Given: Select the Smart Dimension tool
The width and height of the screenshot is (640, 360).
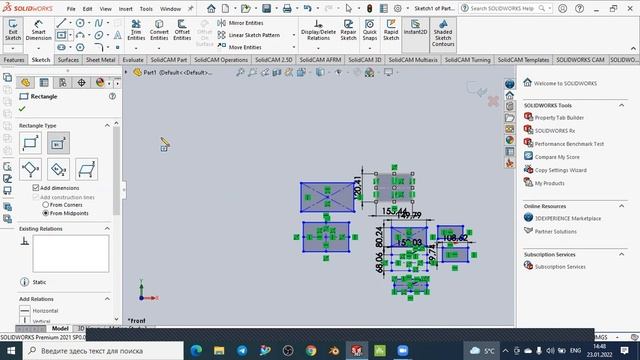Looking at the screenshot, I should 38,30.
